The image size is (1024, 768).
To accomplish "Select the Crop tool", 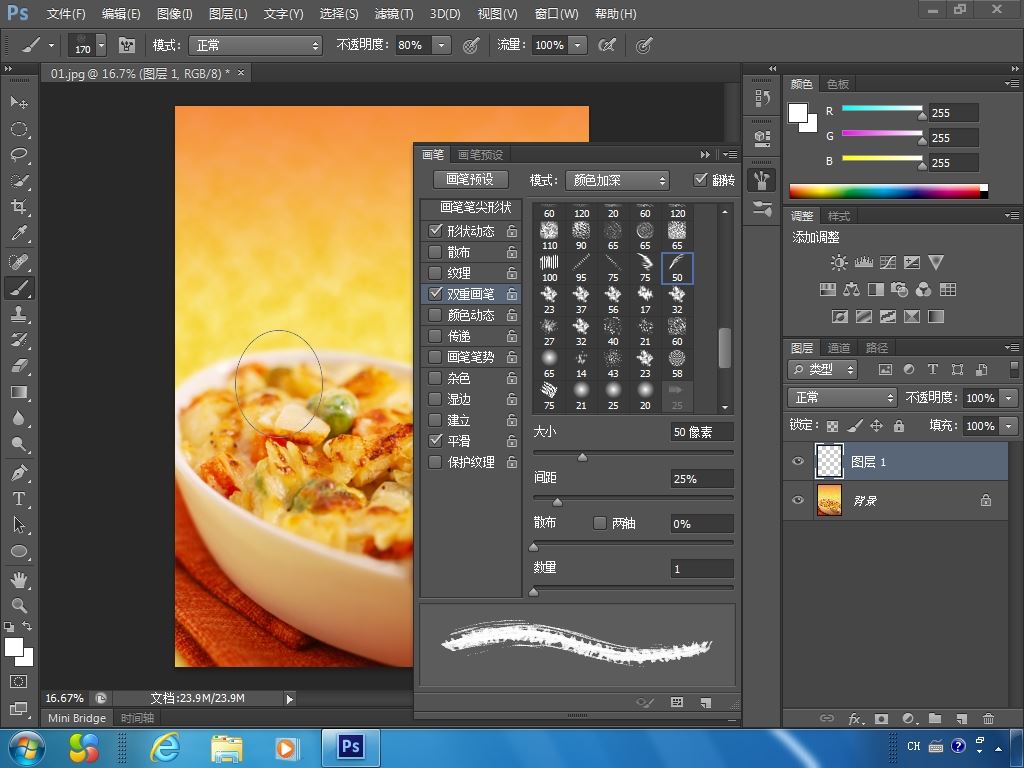I will pyautogui.click(x=19, y=207).
